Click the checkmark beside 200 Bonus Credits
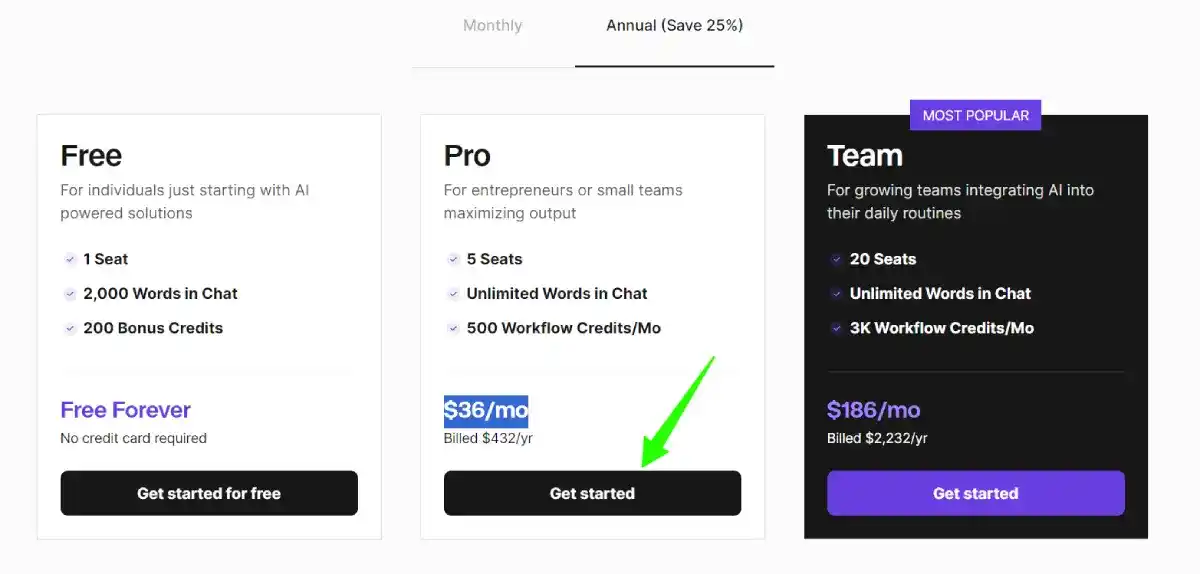Image resolution: width=1200 pixels, height=574 pixels. 70,328
